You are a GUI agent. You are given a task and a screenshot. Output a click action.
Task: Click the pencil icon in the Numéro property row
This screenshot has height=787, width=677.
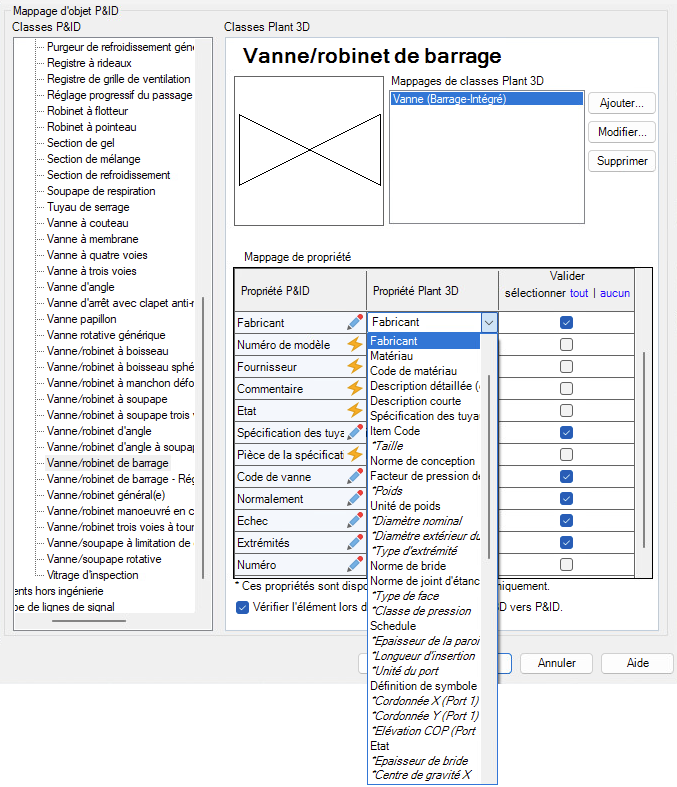355,564
